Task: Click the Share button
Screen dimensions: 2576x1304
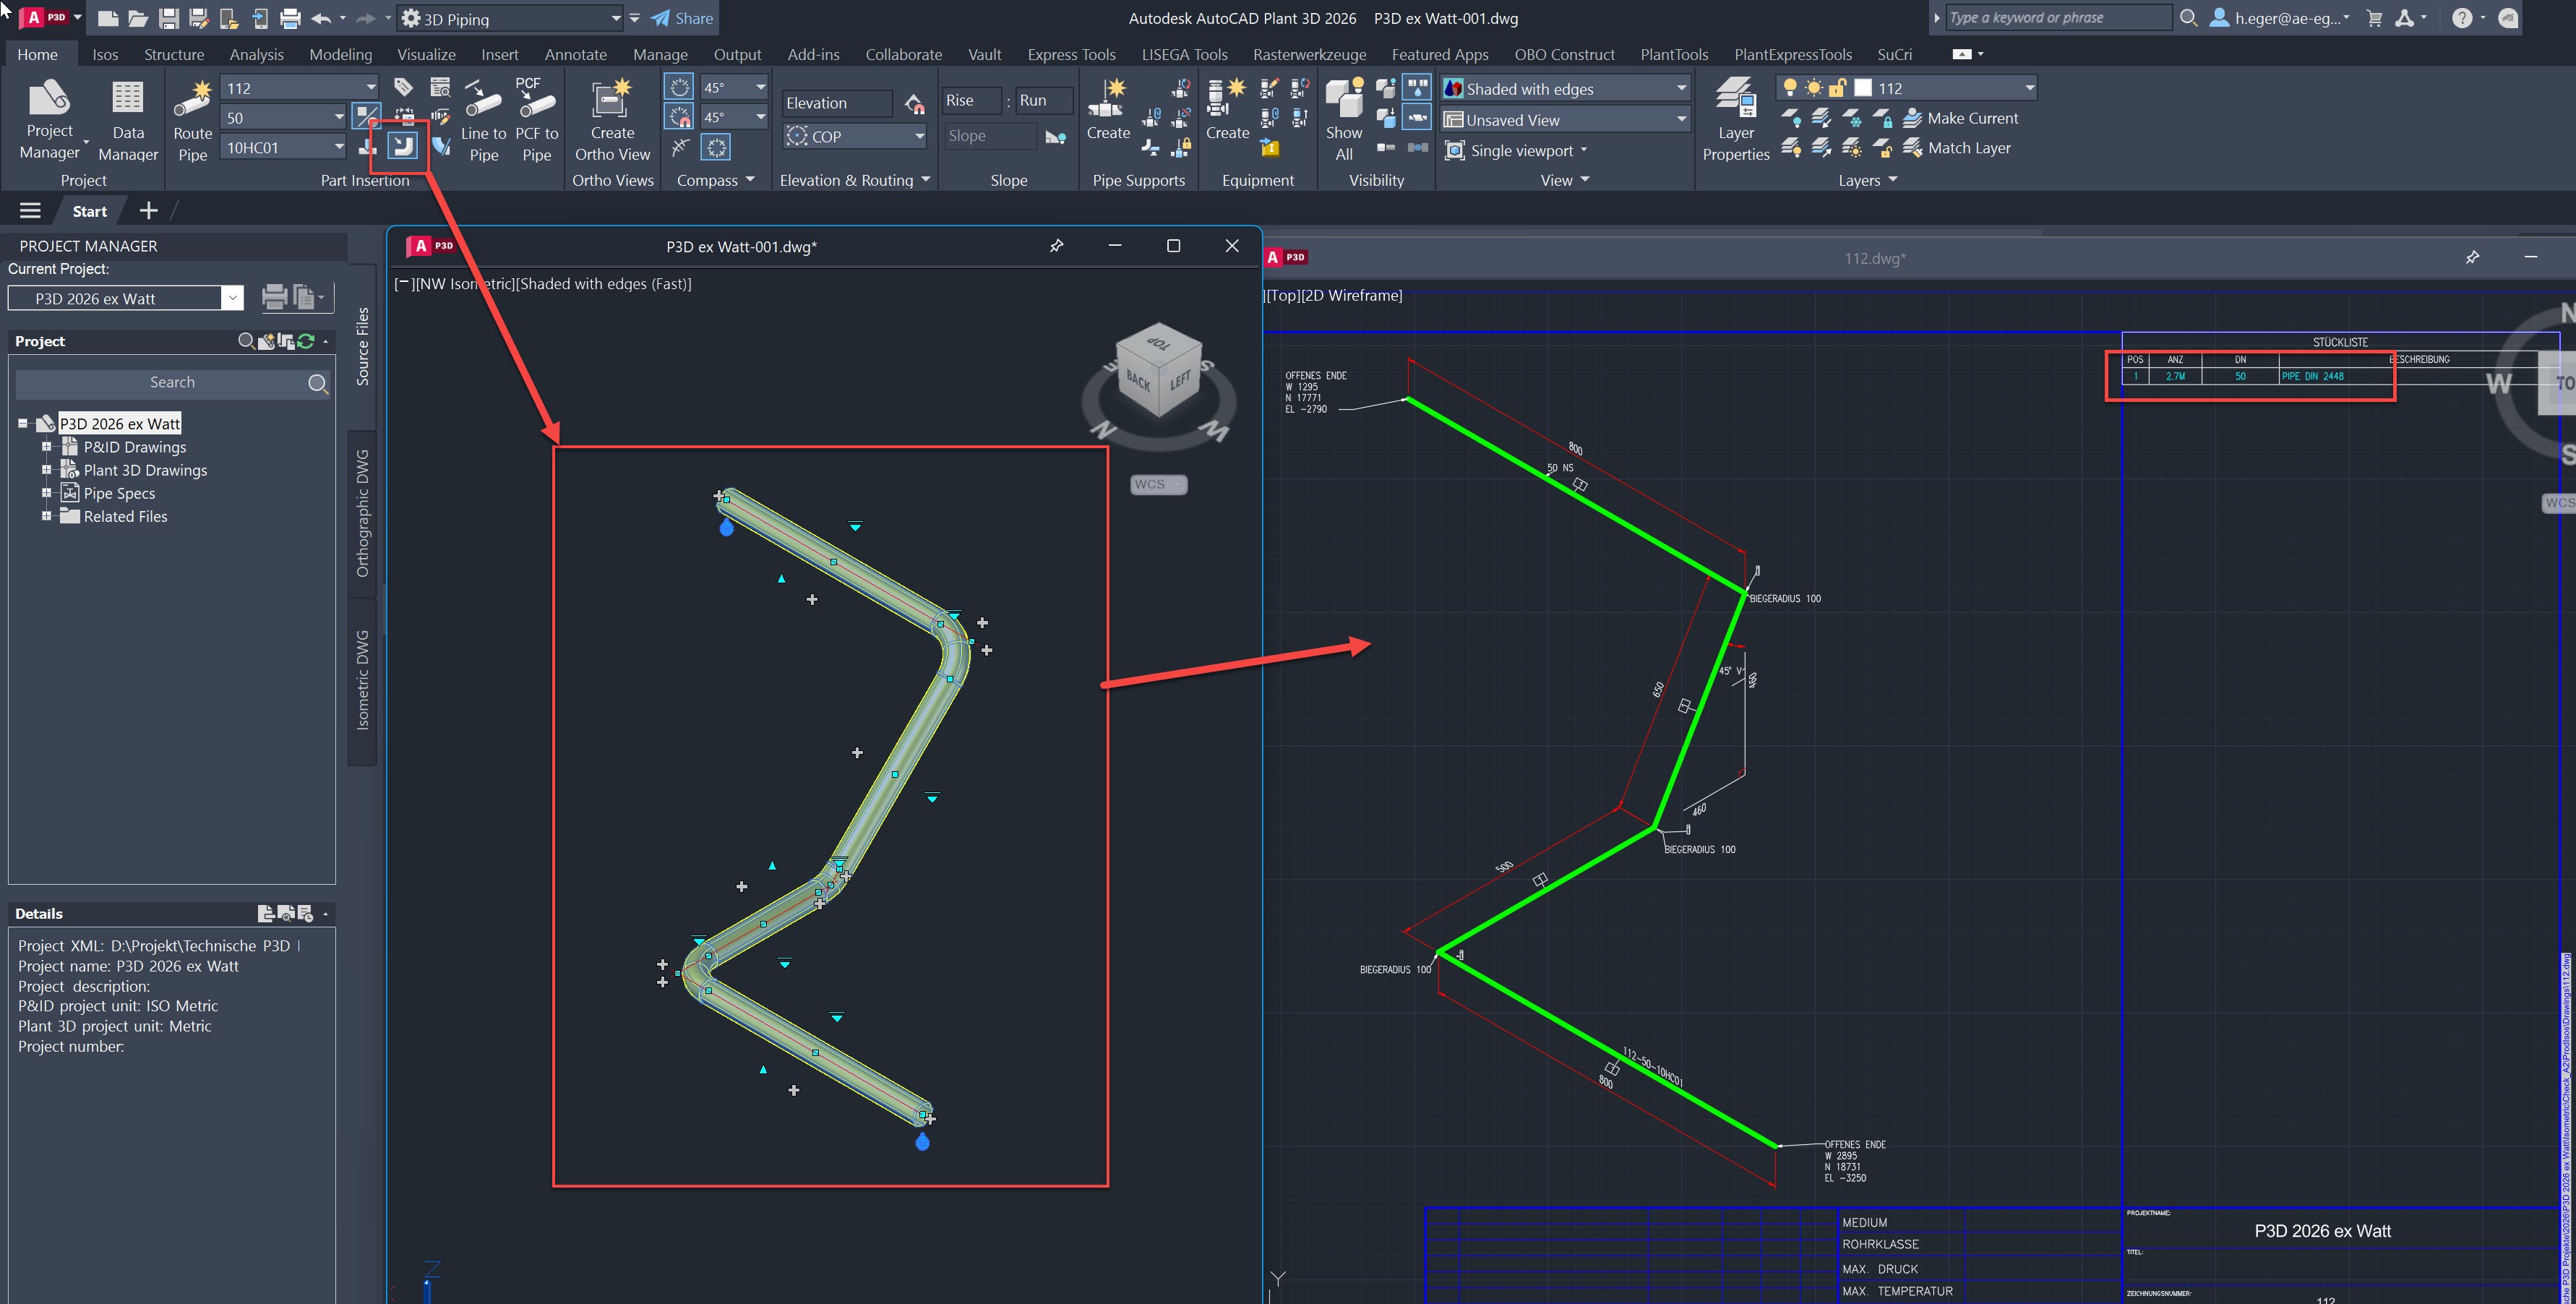Action: (682, 18)
